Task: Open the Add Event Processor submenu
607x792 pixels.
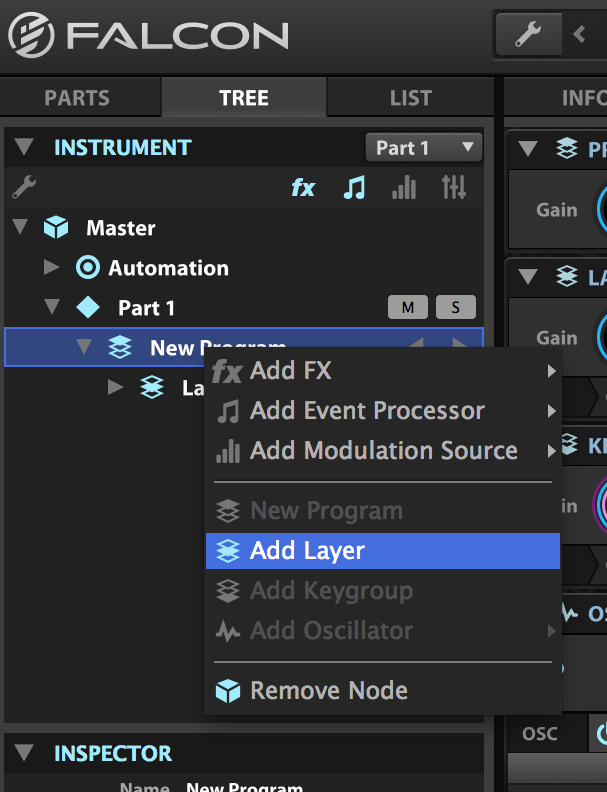Action: coord(383,411)
